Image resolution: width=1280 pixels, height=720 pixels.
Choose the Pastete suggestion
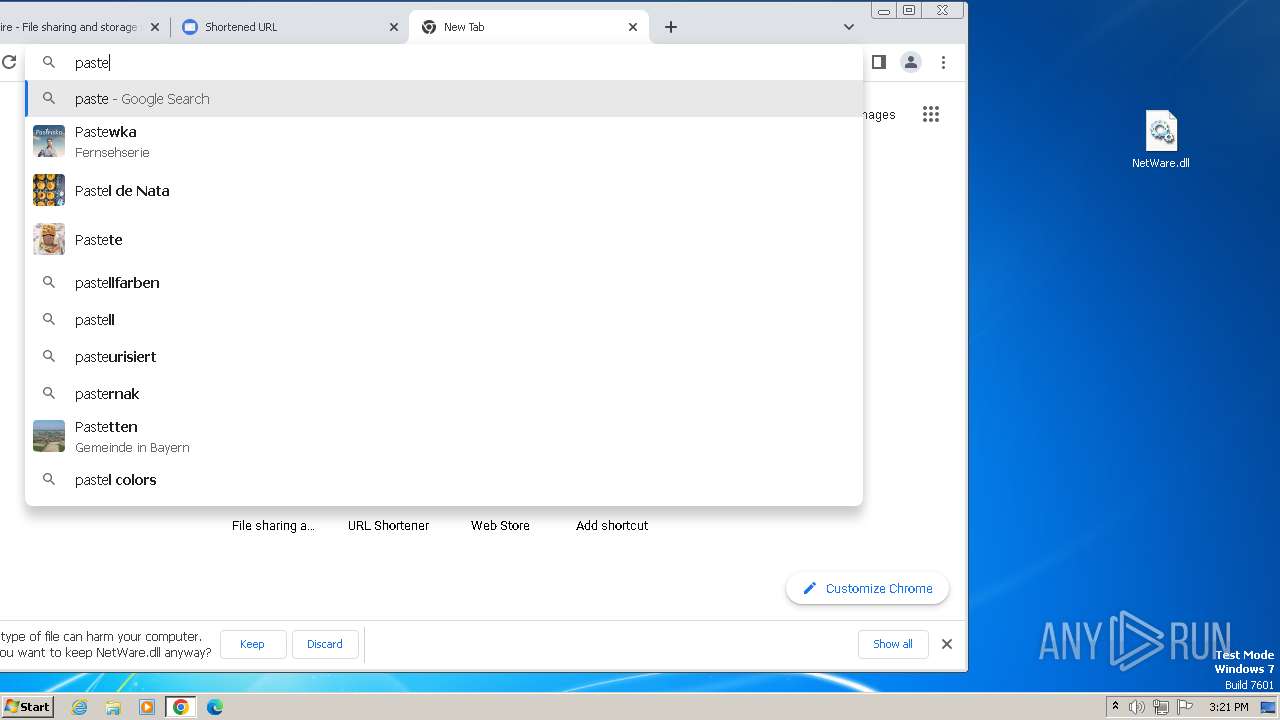[444, 239]
